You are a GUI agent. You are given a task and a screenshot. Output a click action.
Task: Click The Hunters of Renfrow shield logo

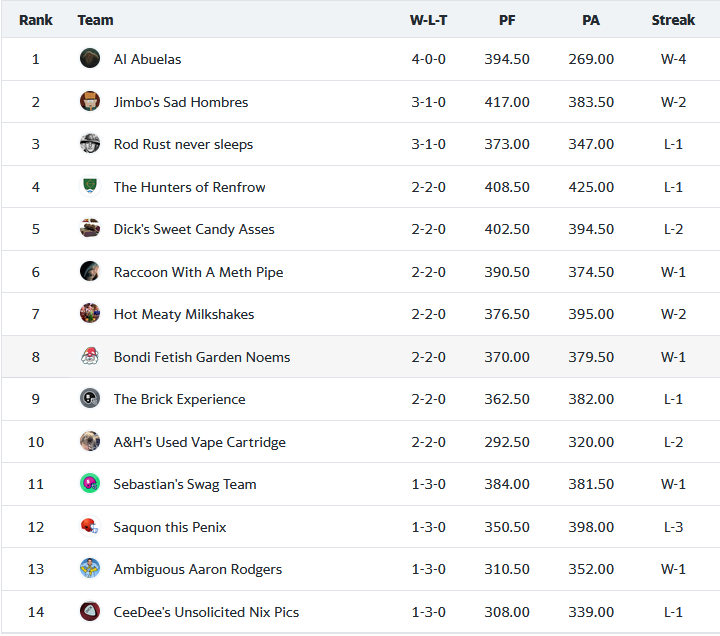coord(90,187)
